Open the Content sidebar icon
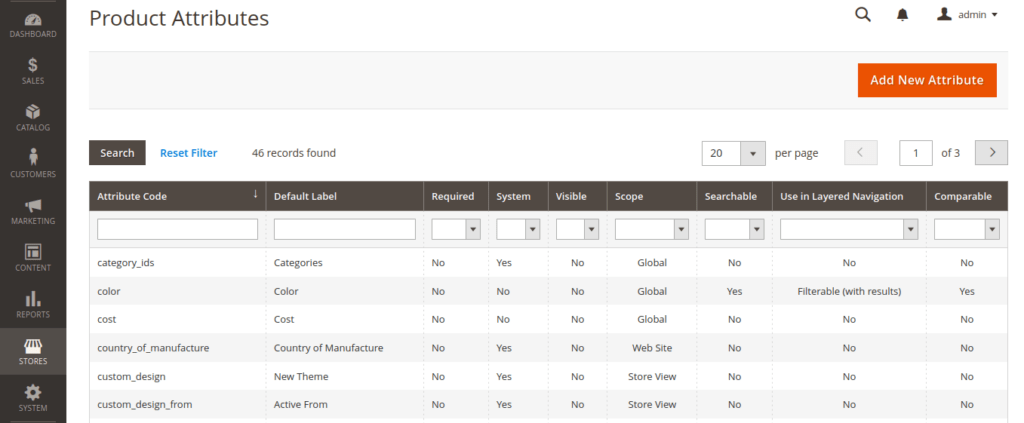Image resolution: width=1024 pixels, height=423 pixels. [33, 258]
